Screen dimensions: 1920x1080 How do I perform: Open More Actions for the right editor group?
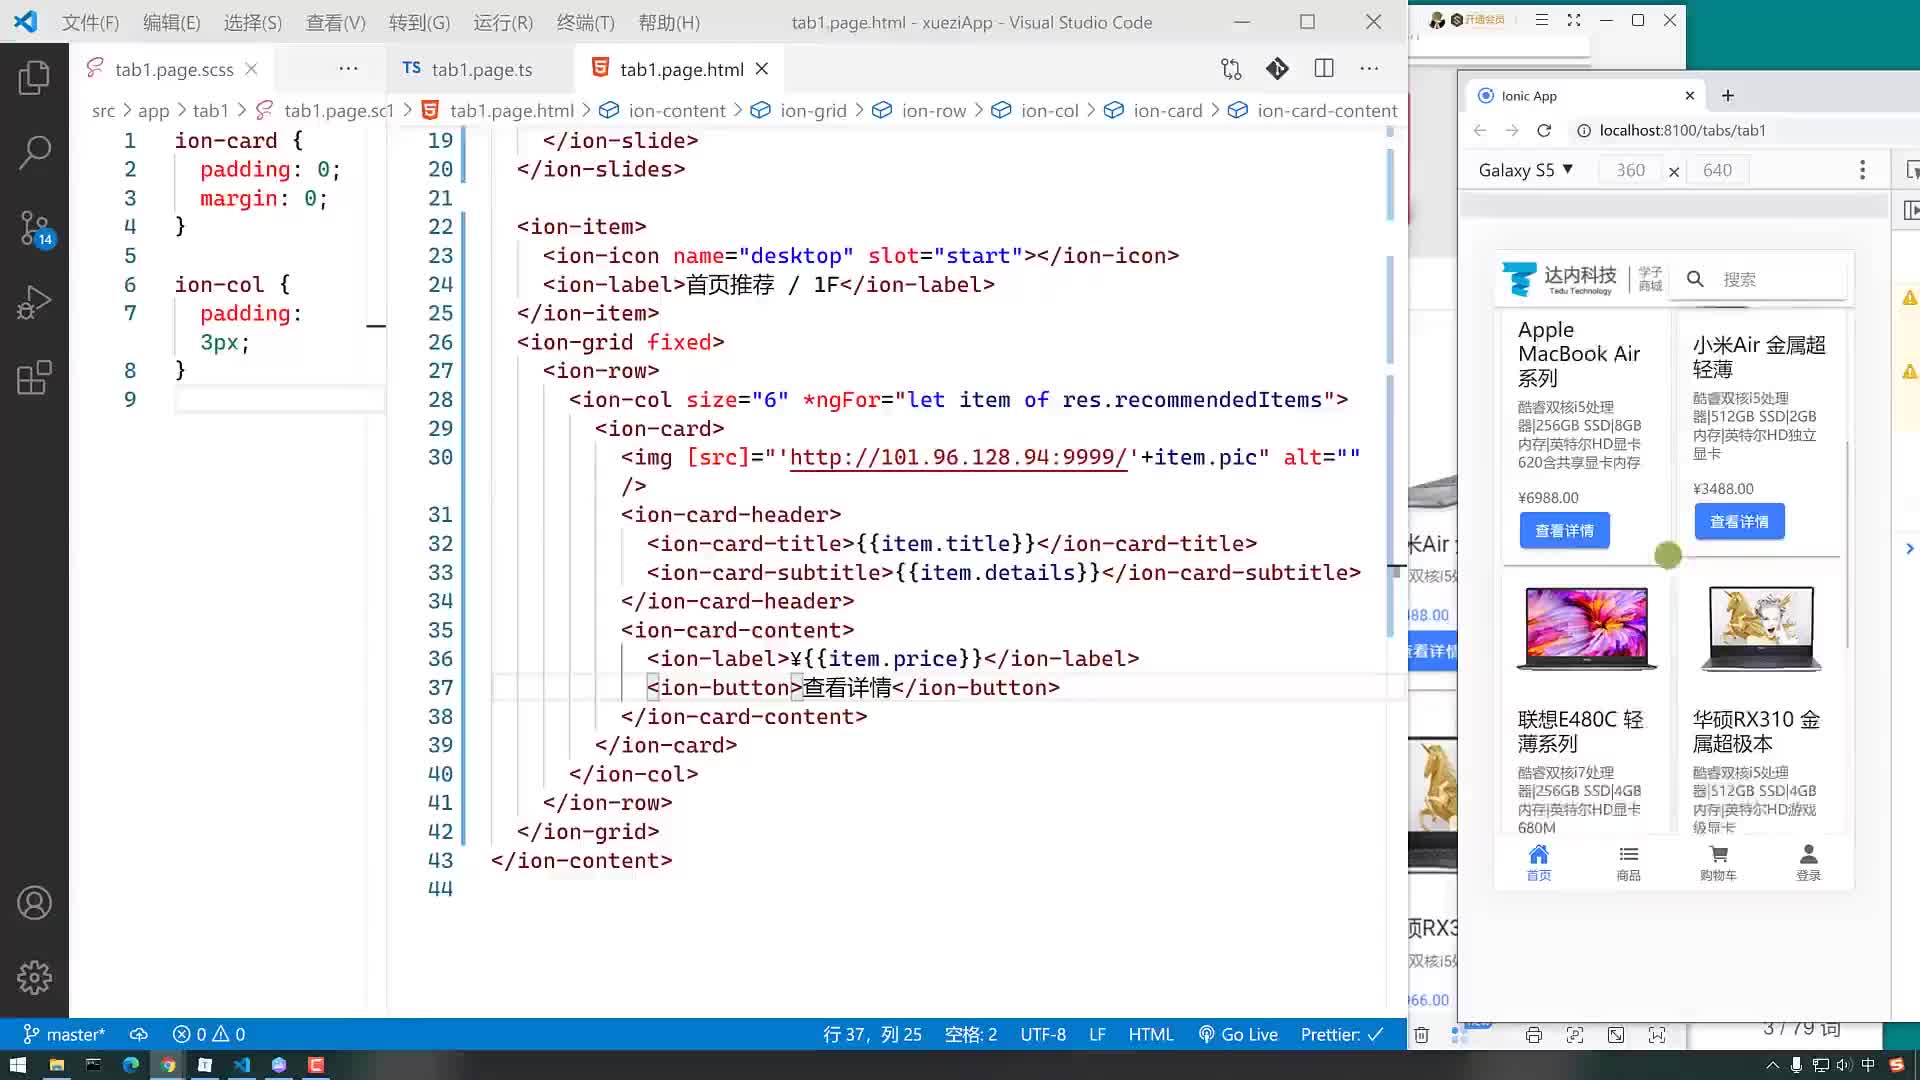(1369, 69)
